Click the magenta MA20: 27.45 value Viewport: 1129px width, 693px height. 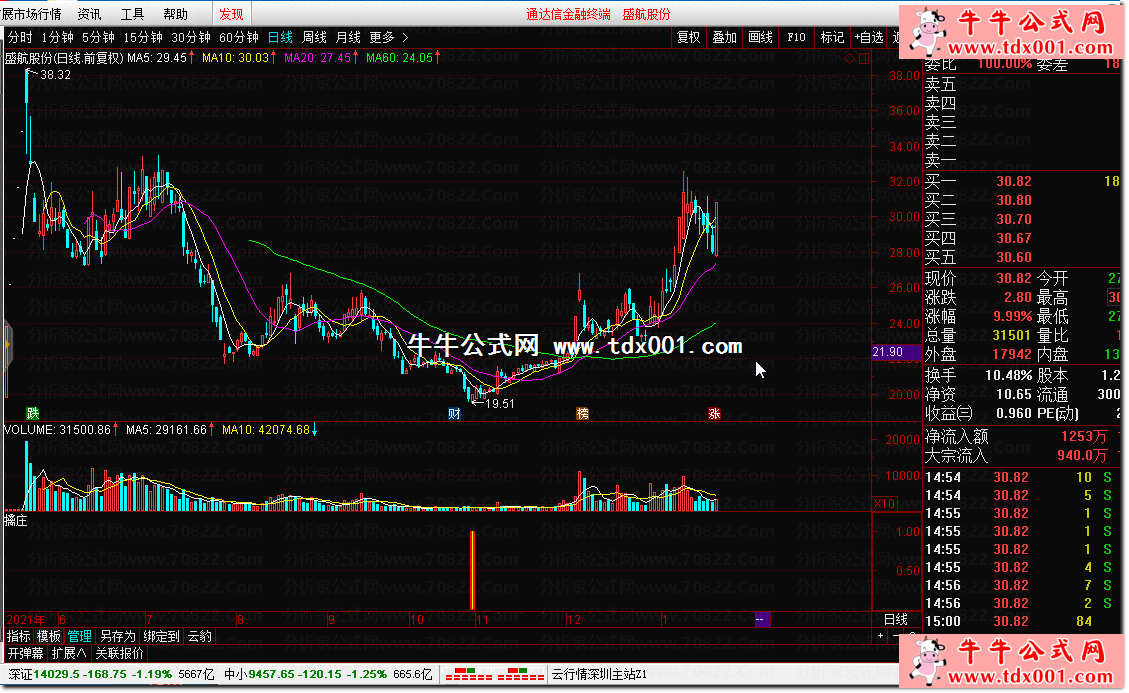318,58
